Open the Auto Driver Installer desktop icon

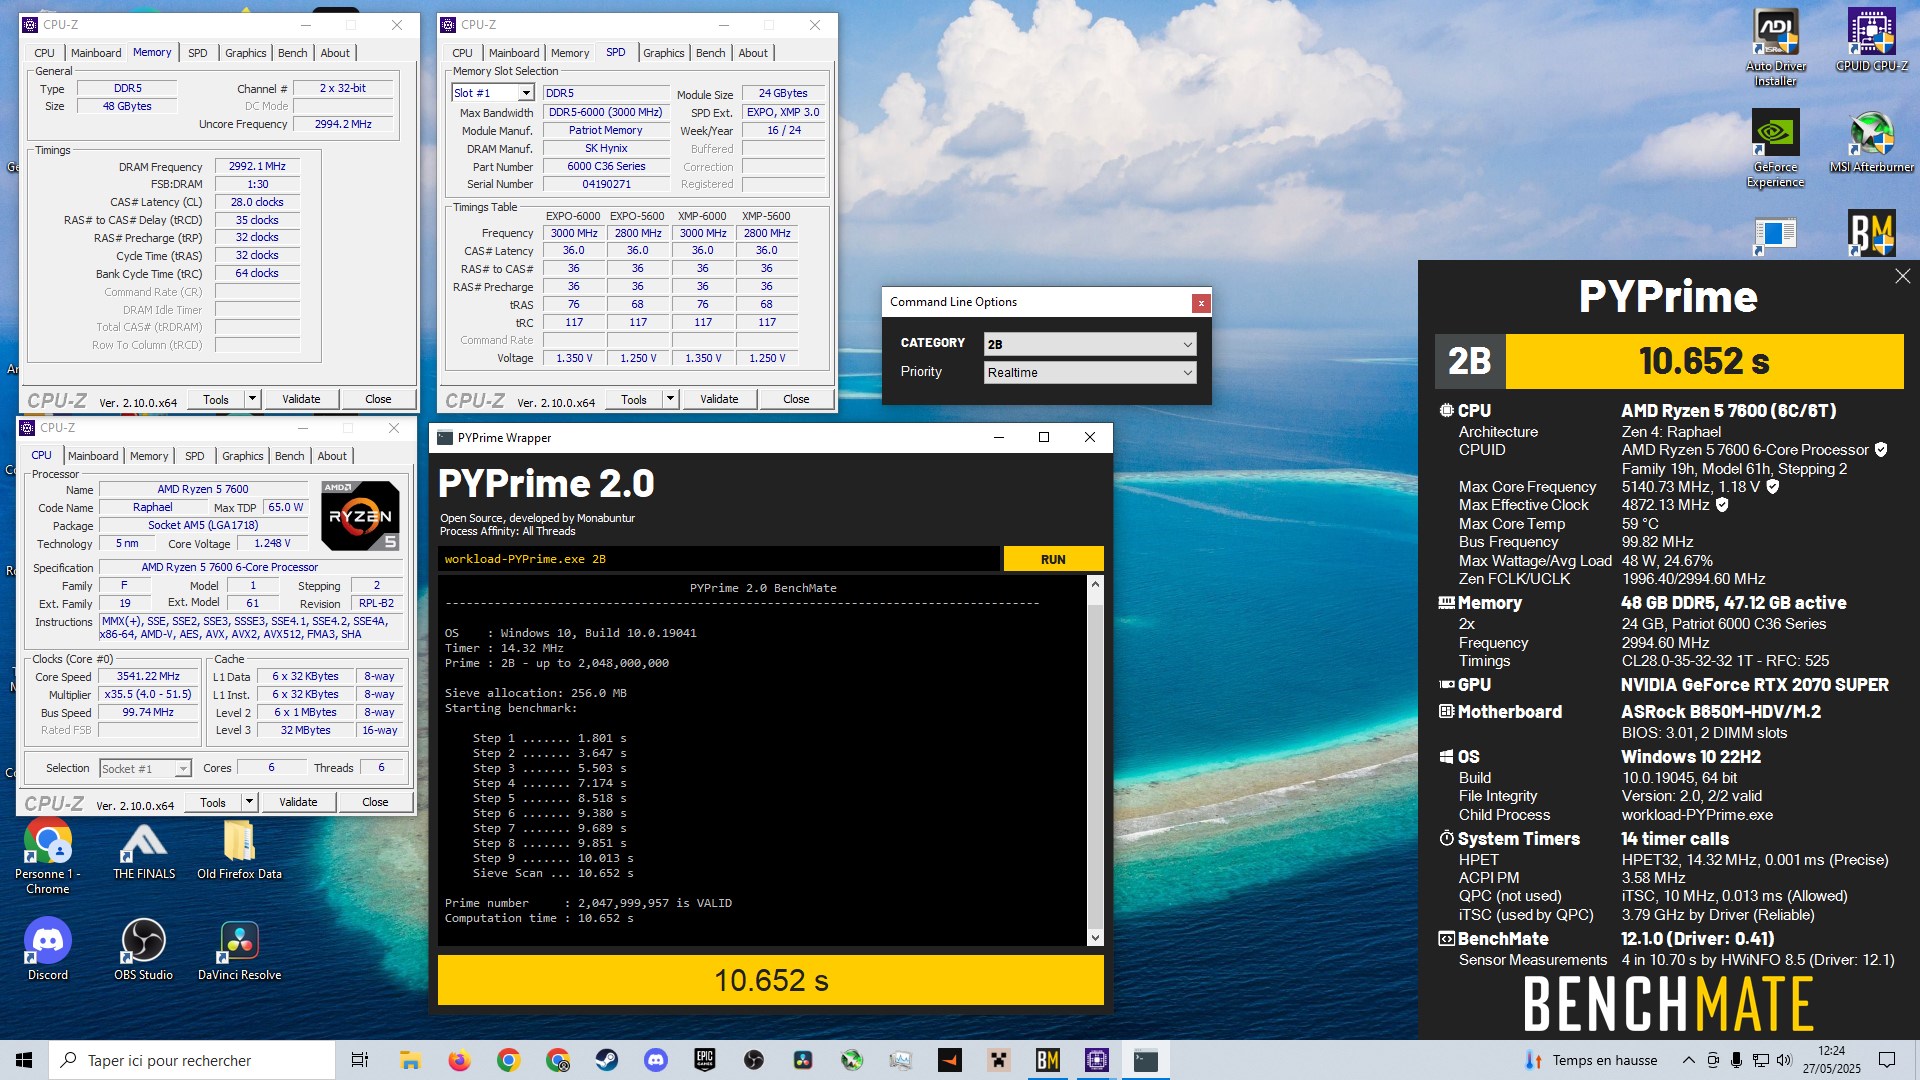coord(1775,47)
